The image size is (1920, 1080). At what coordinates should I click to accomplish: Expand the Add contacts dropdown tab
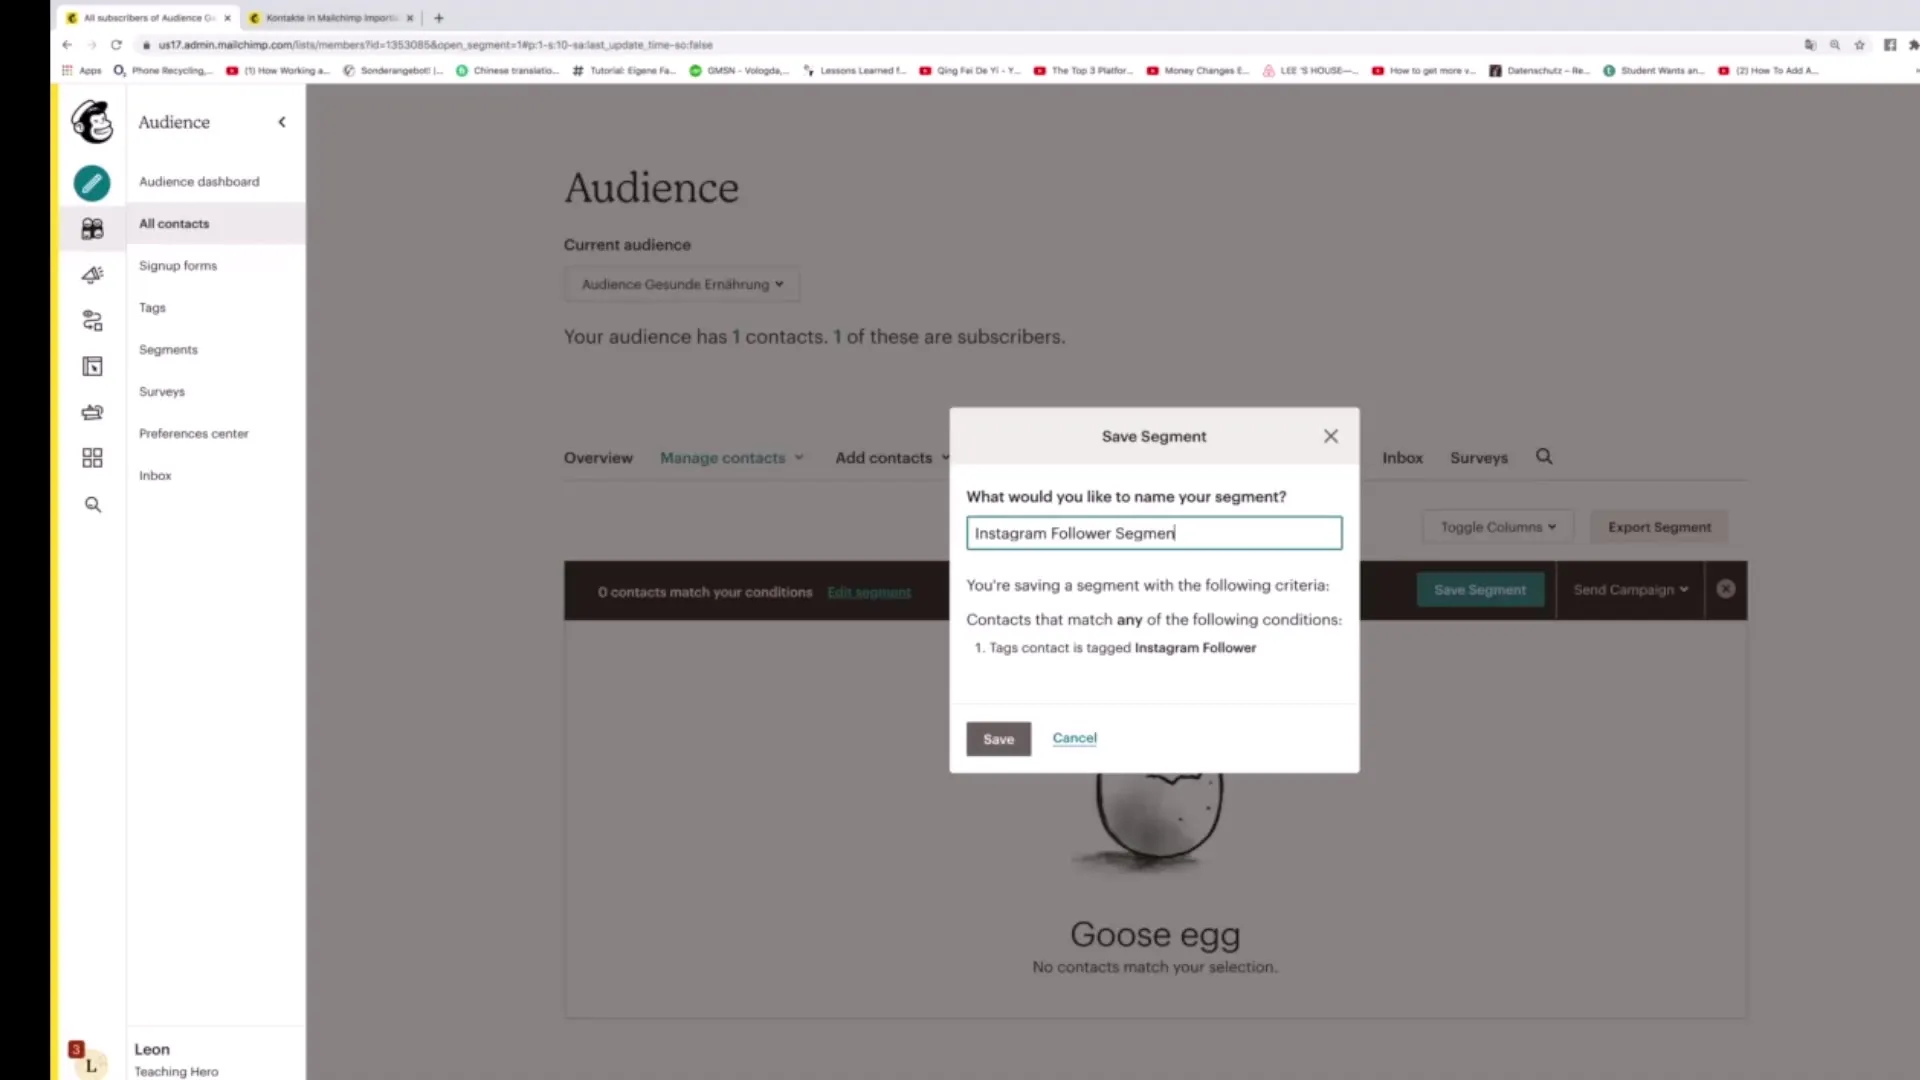892,458
